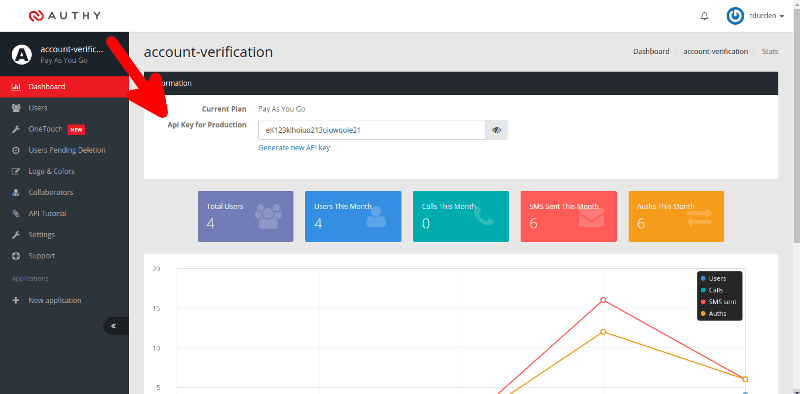This screenshot has width=800, height=394.
Task: Toggle API key visibility eye button
Action: click(496, 130)
